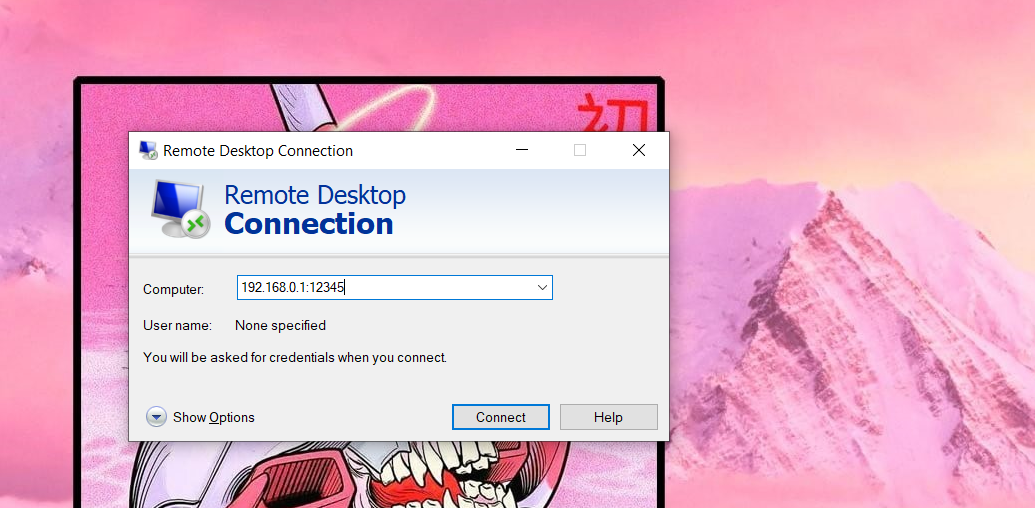This screenshot has width=1035, height=508.
Task: Click the Computer field label
Action: [173, 289]
